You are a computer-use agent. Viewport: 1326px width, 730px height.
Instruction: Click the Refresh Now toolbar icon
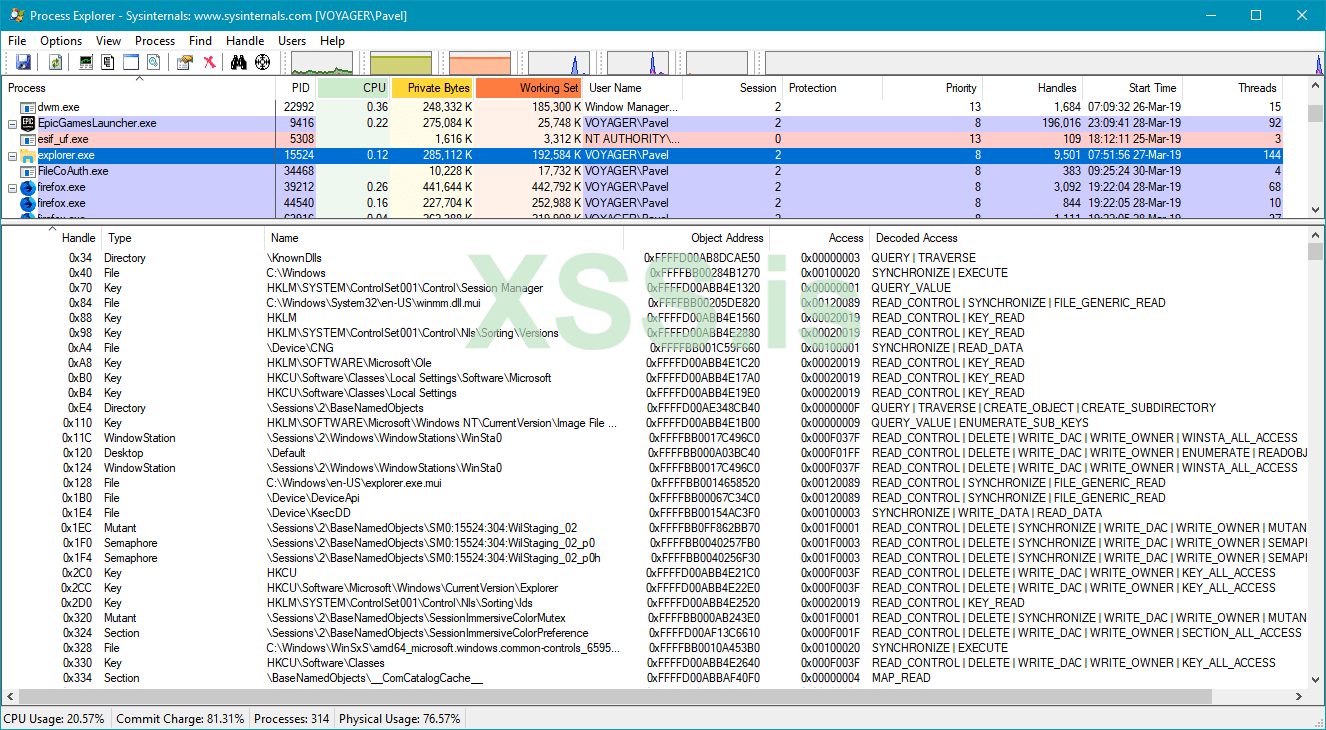(x=56, y=63)
